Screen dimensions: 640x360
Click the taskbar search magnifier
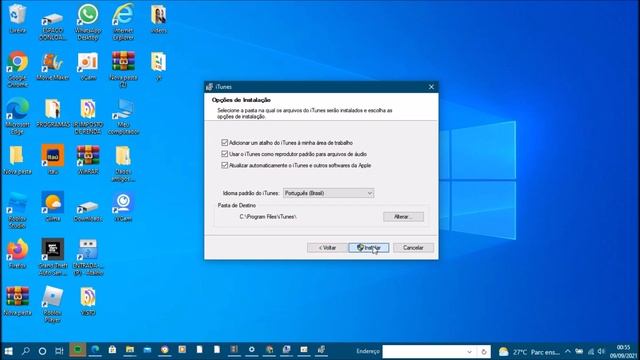(x=25, y=351)
